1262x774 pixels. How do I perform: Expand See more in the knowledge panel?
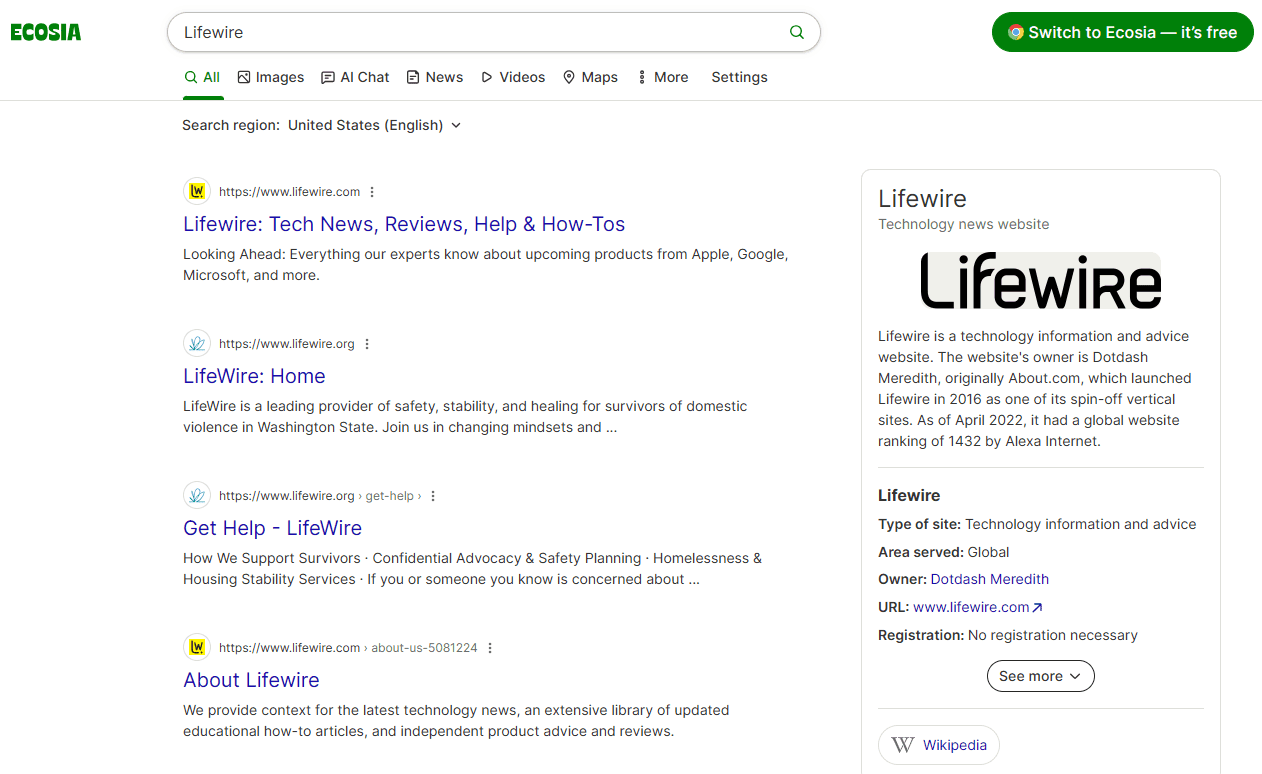[1040, 676]
